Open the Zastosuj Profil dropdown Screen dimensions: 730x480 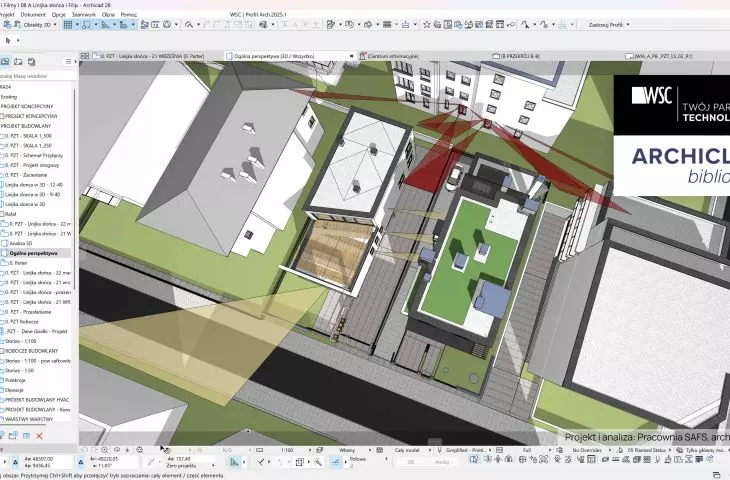[609, 25]
